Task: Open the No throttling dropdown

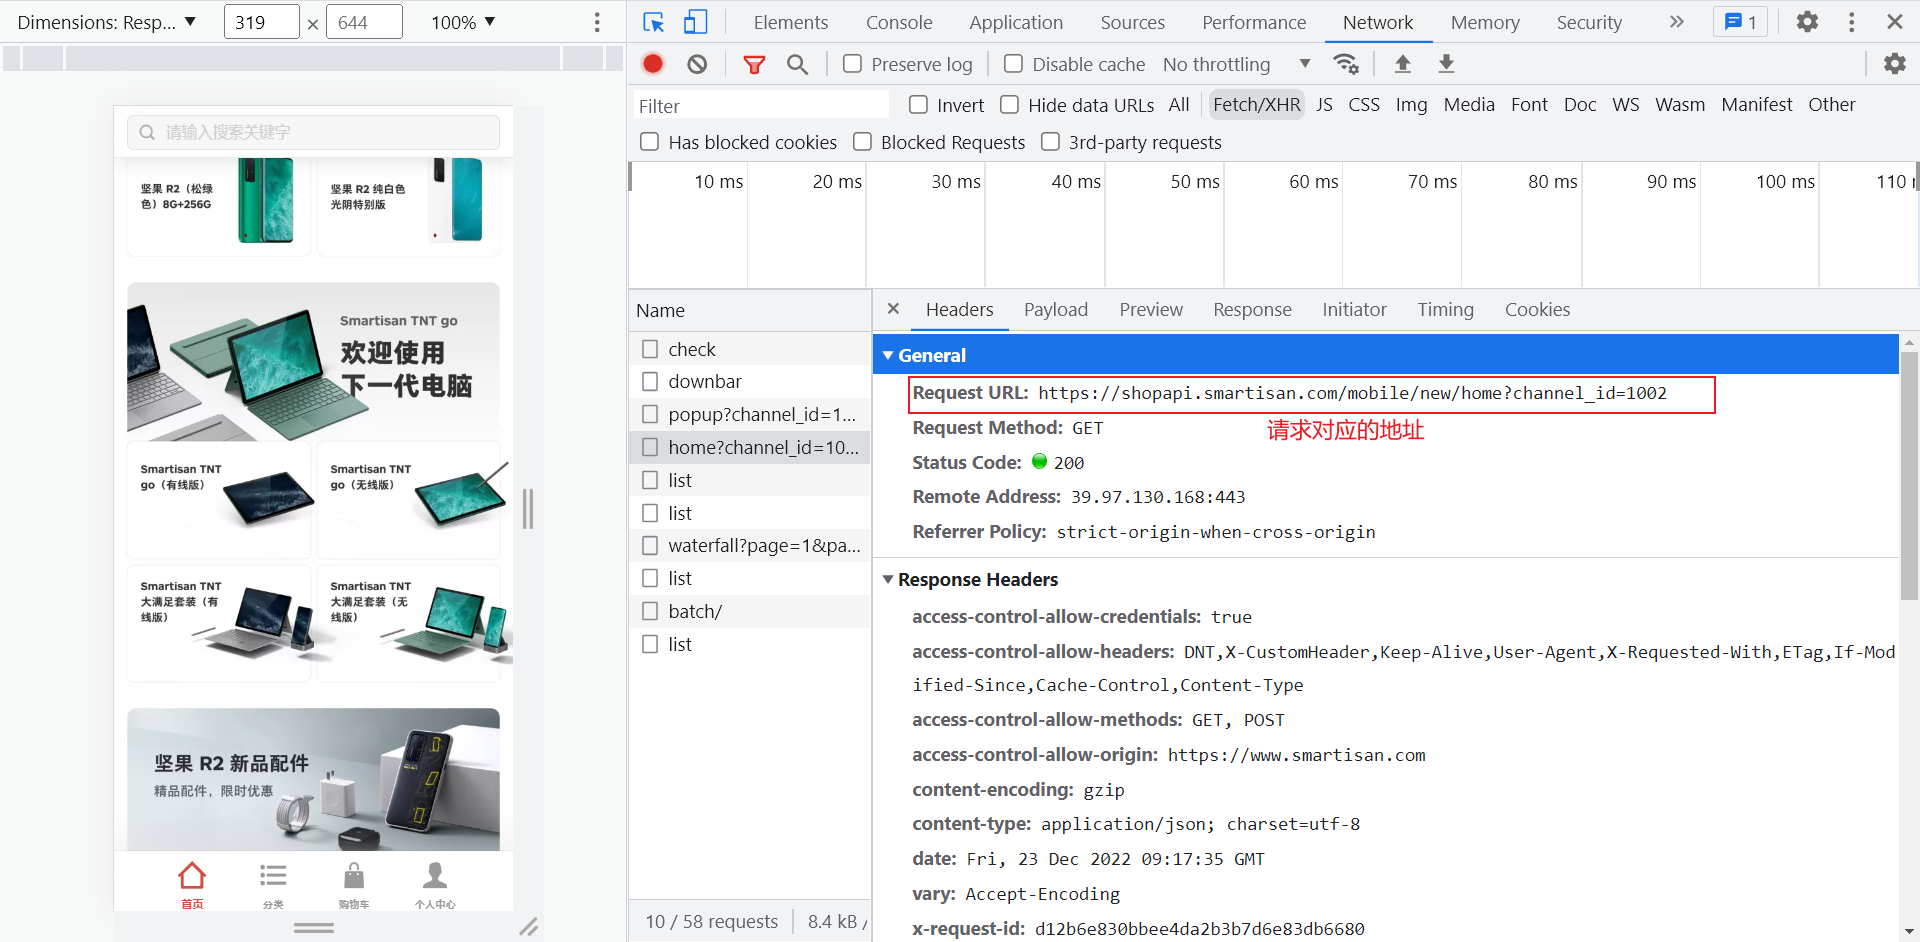Action: tap(1236, 64)
